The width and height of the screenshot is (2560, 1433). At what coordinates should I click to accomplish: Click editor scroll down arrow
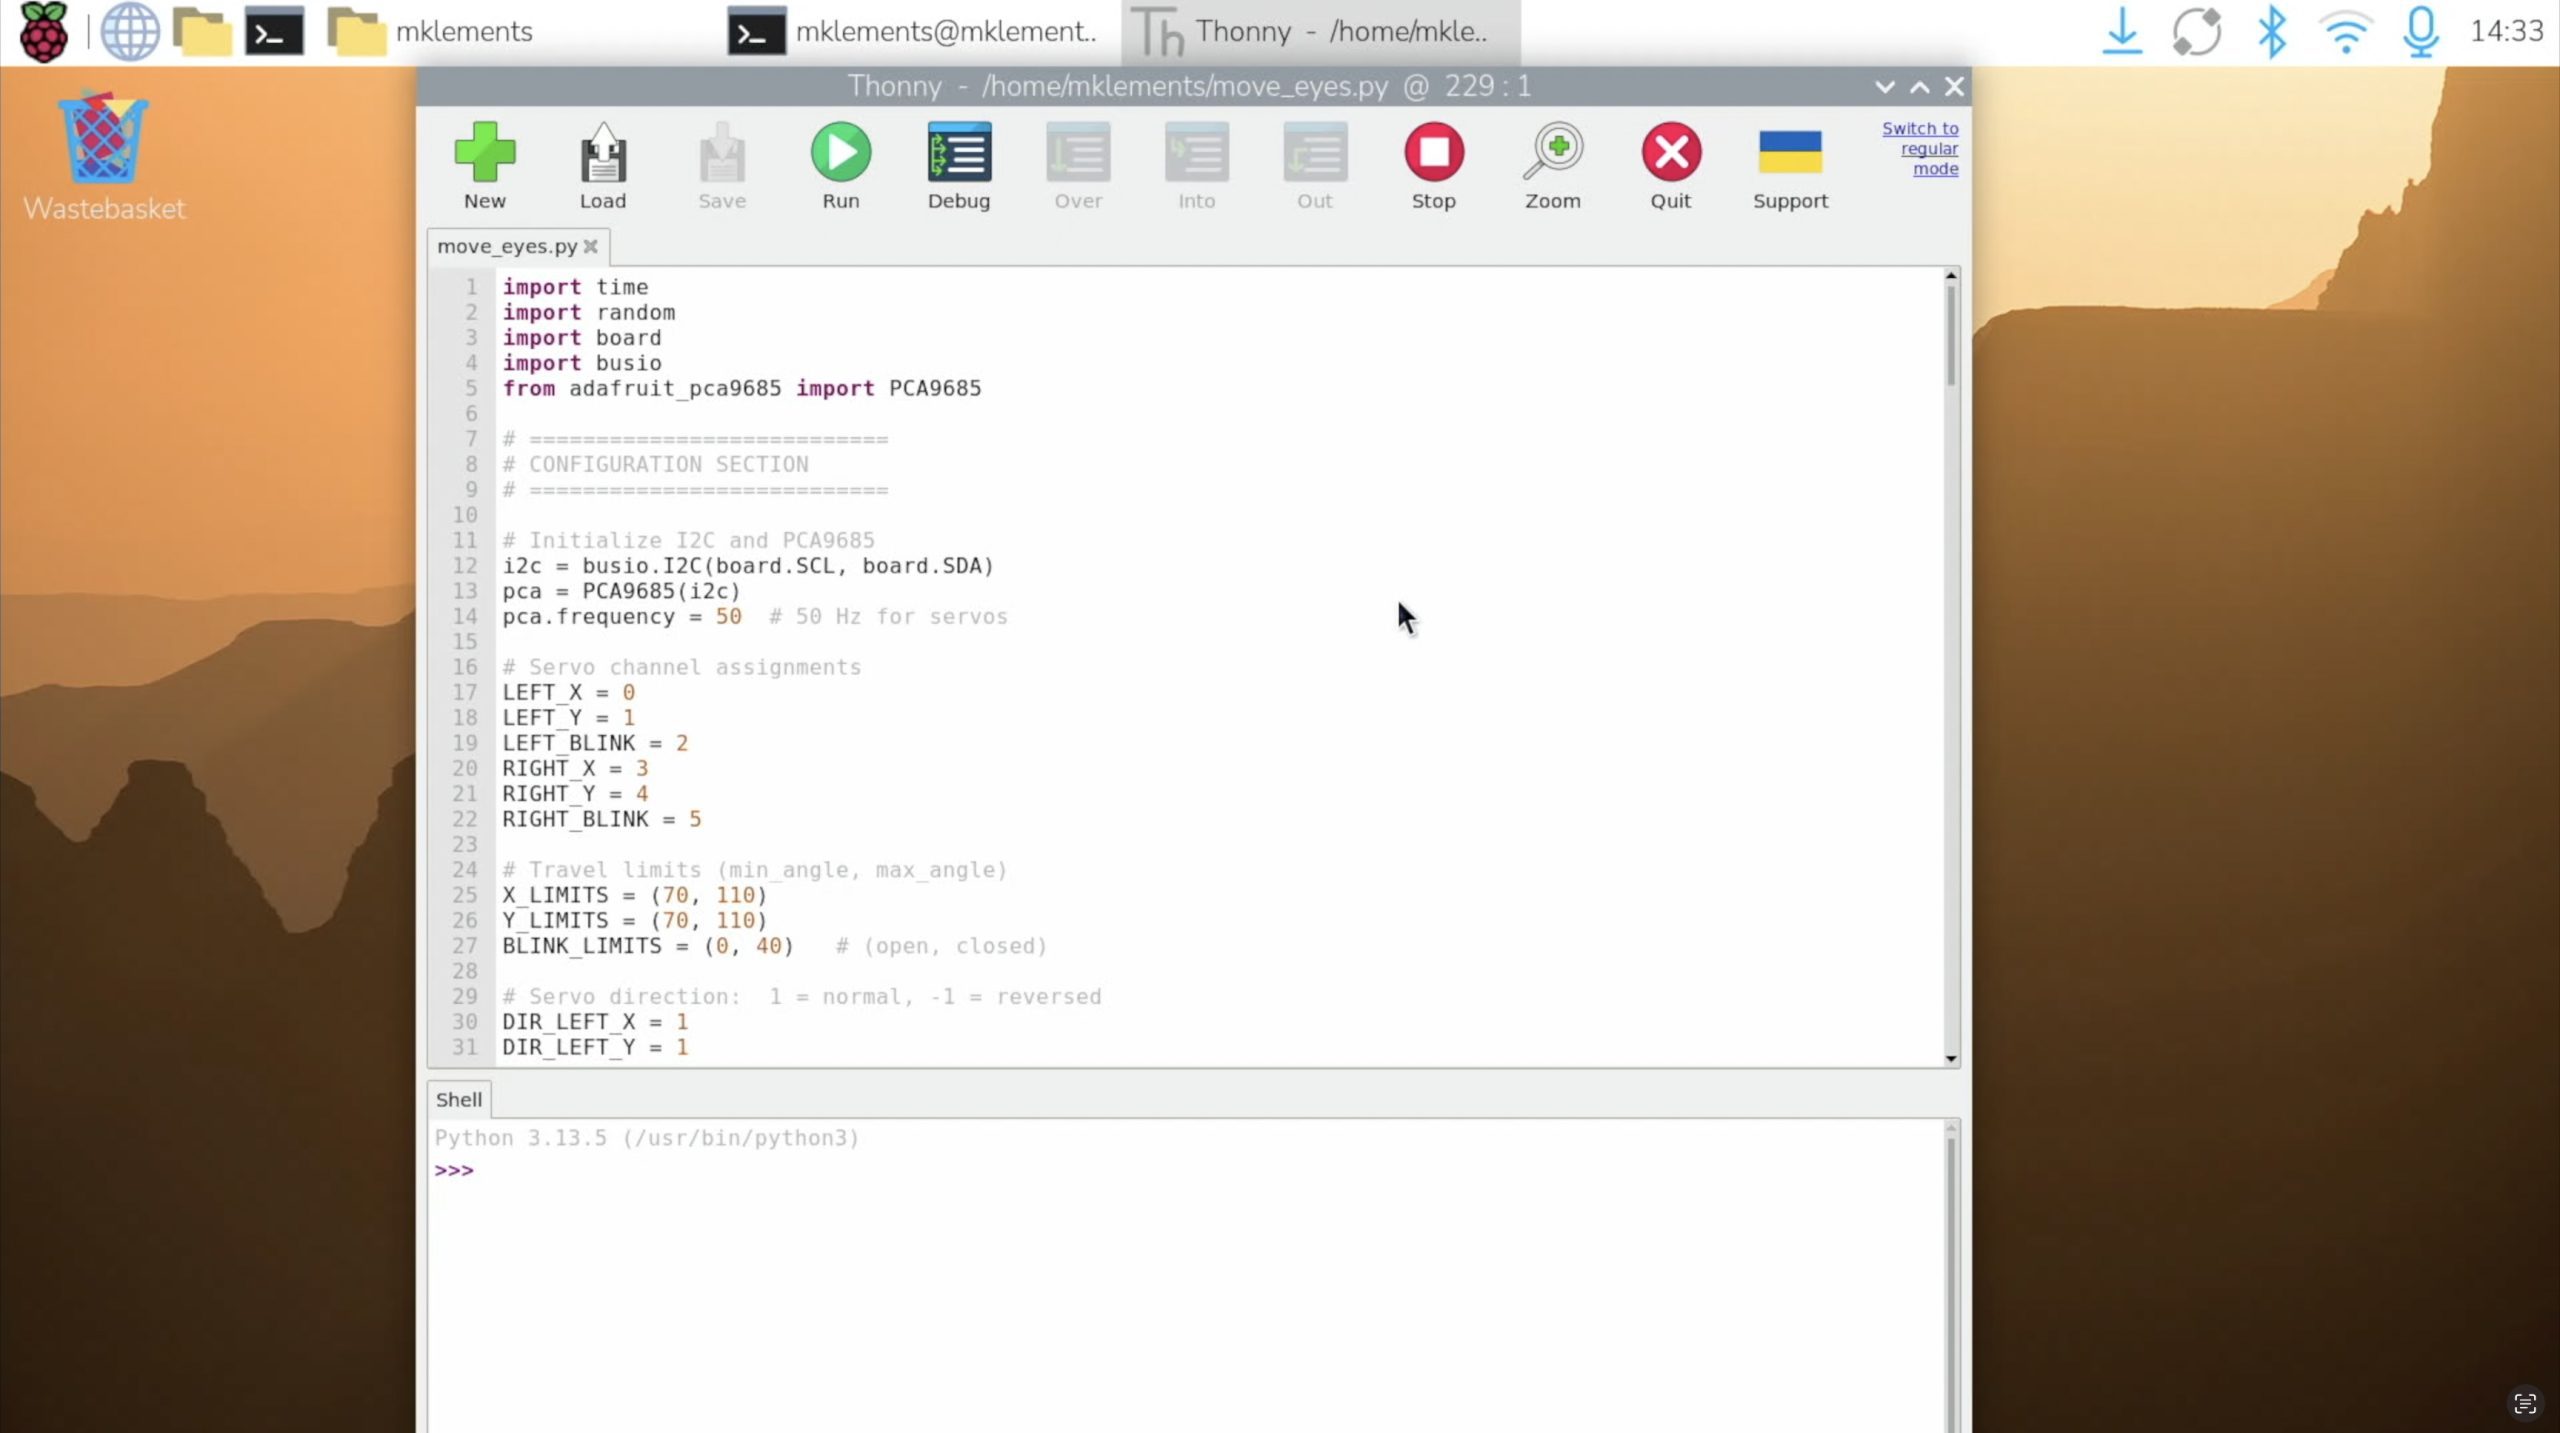(x=1951, y=1058)
